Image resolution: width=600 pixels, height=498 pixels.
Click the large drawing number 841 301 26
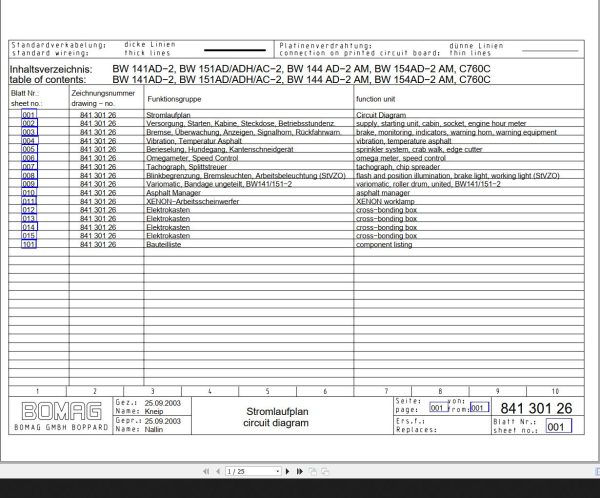tap(536, 408)
